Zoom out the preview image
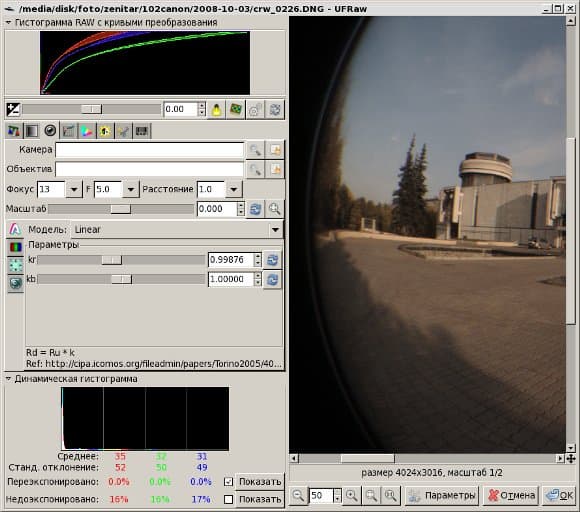Screen dimensions: 580x512 [299, 495]
